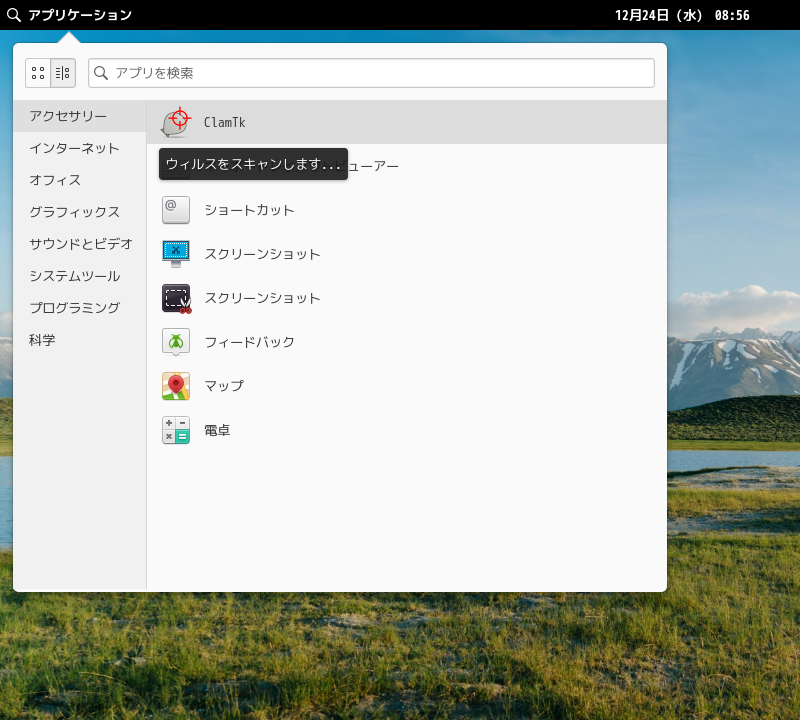Open the date and time 12月24日 indicator
The image size is (800, 720).
coord(682,15)
